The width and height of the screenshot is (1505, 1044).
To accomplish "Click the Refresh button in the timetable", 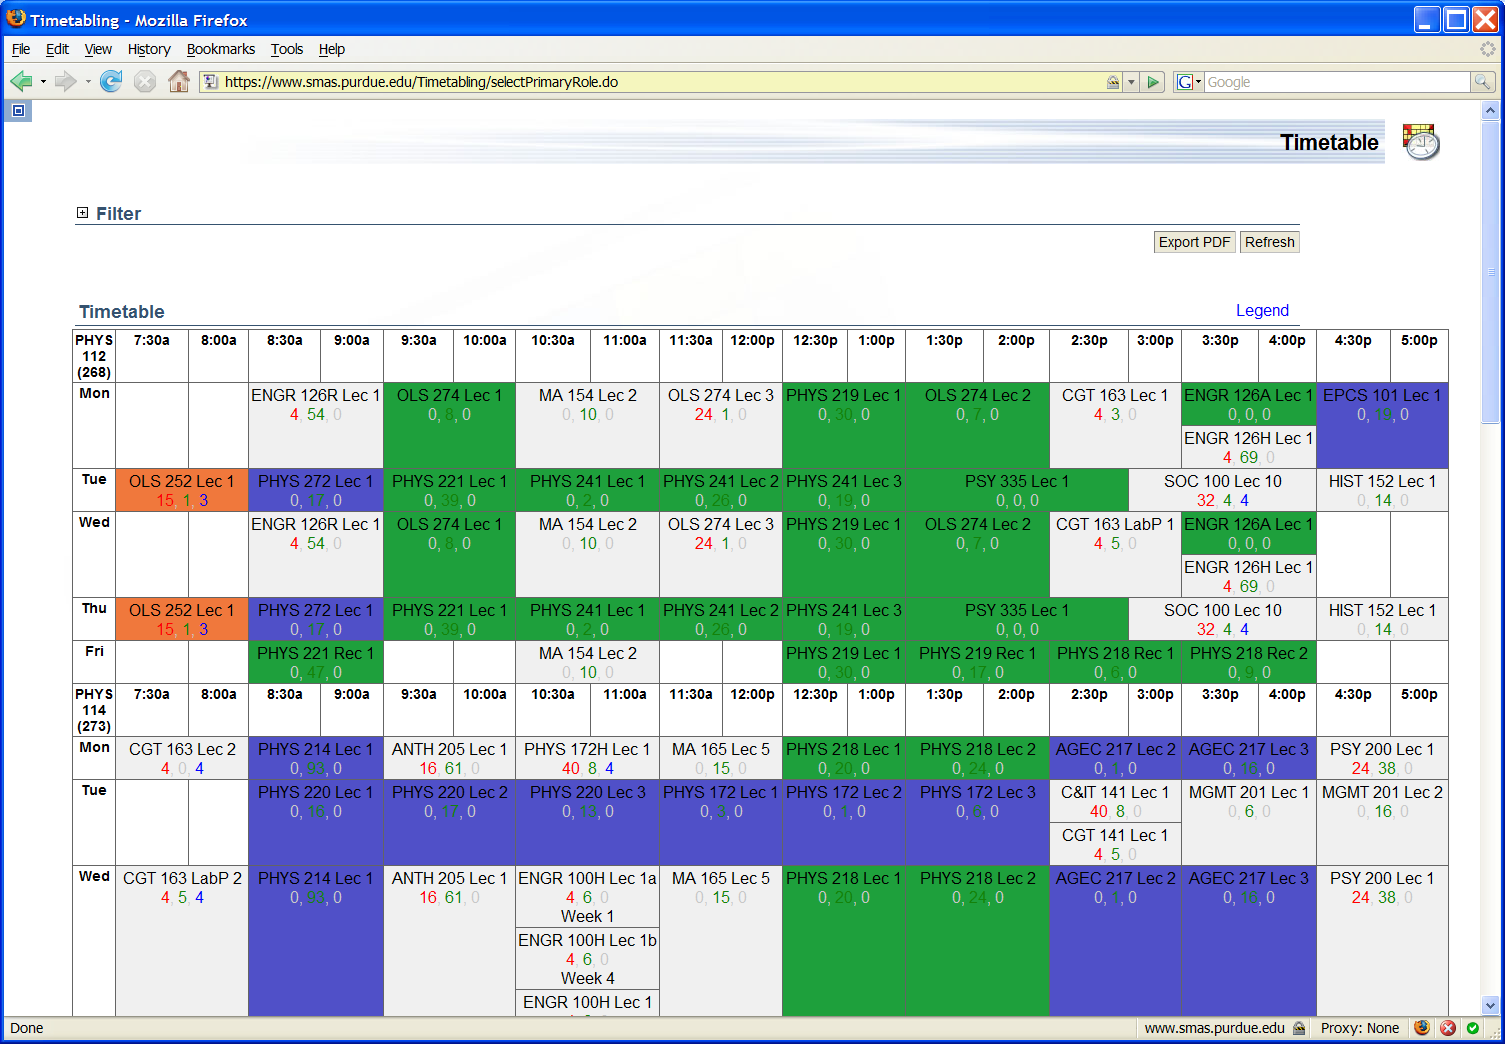I will [x=1270, y=242].
